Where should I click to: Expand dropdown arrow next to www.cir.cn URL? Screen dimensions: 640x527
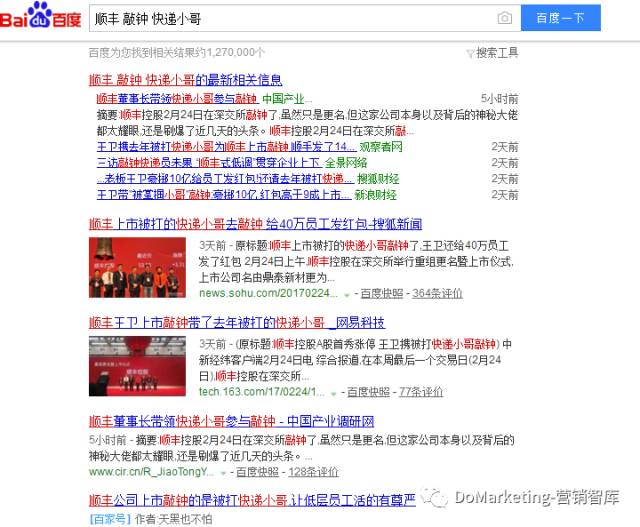point(223,473)
